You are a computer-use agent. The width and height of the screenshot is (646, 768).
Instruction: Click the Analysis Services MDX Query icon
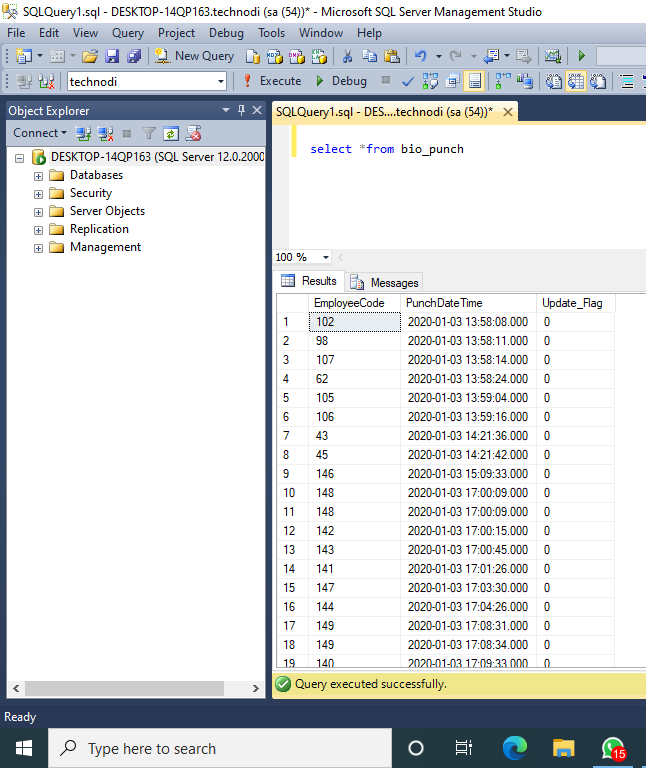click(275, 56)
